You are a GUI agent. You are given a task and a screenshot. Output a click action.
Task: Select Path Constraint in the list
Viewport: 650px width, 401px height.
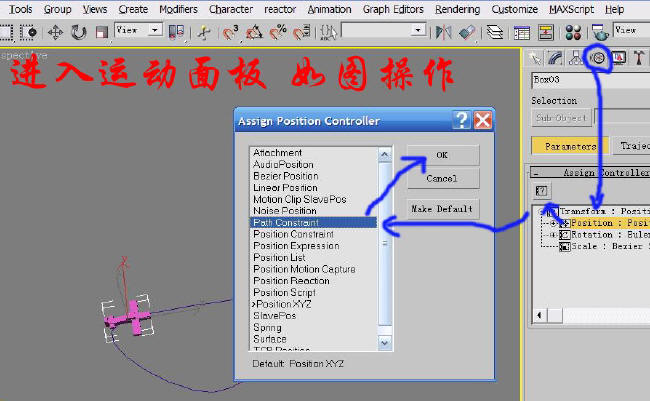click(x=313, y=223)
